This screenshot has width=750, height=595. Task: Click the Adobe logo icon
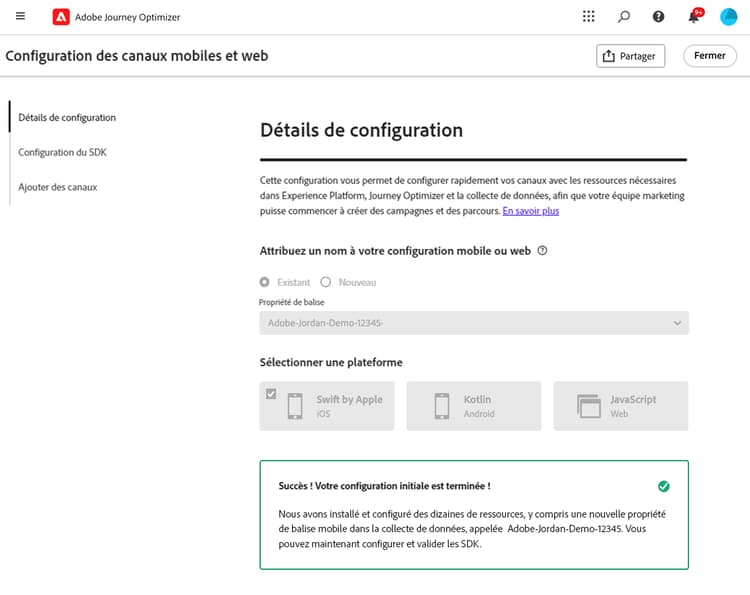coord(61,17)
